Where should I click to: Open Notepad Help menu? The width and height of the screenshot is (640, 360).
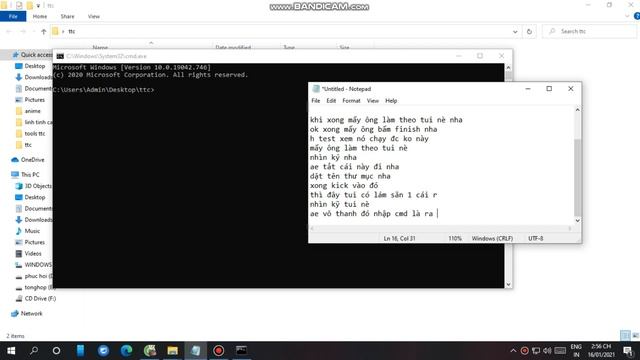[x=391, y=100]
